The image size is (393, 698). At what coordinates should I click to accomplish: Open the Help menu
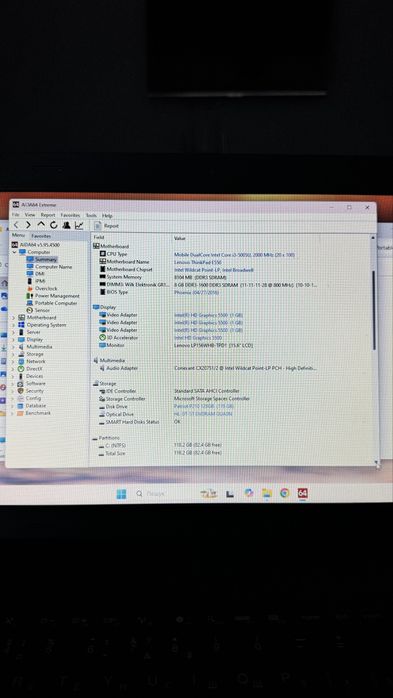tap(107, 215)
